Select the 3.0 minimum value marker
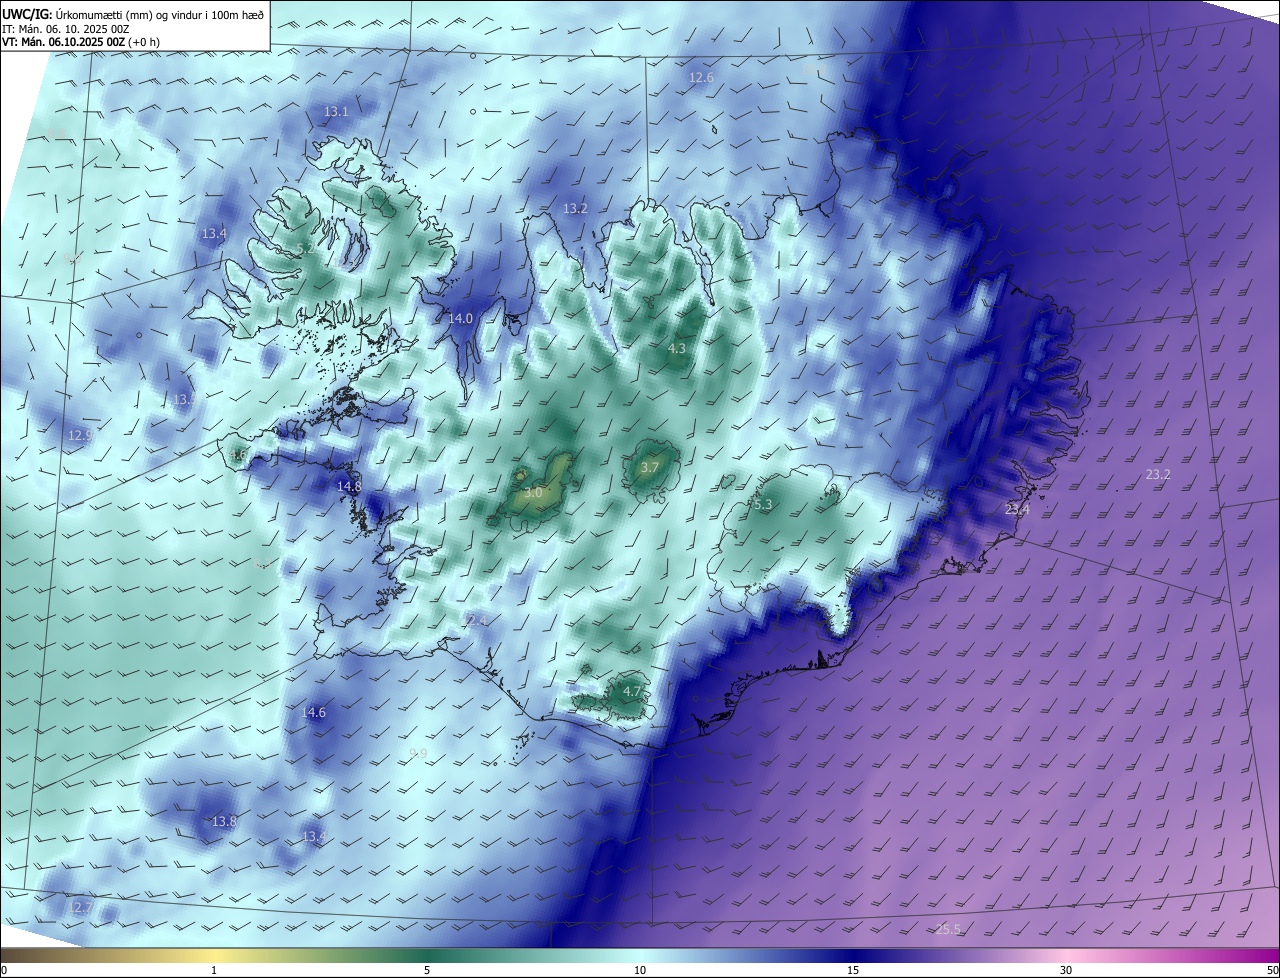Image resolution: width=1280 pixels, height=978 pixels. [533, 492]
